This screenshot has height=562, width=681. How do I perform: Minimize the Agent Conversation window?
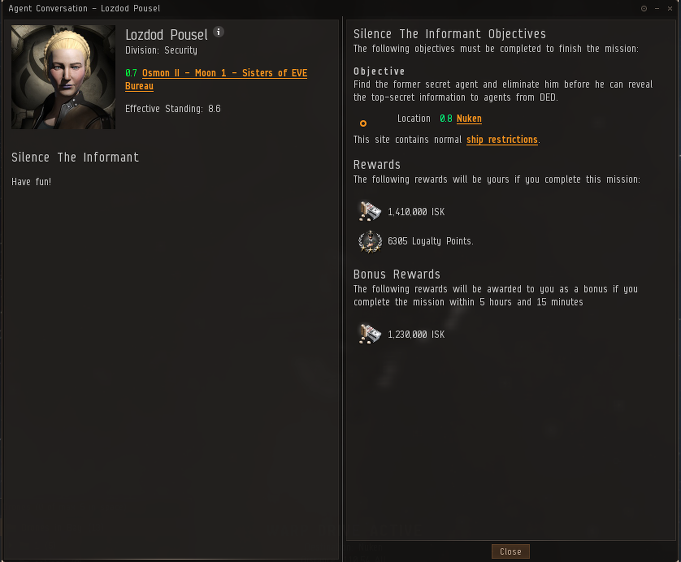[657, 8]
